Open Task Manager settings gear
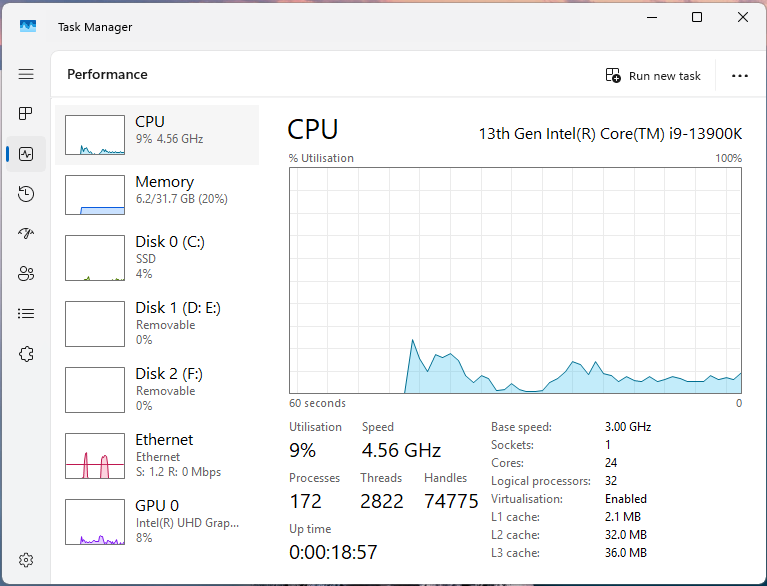 26,560
